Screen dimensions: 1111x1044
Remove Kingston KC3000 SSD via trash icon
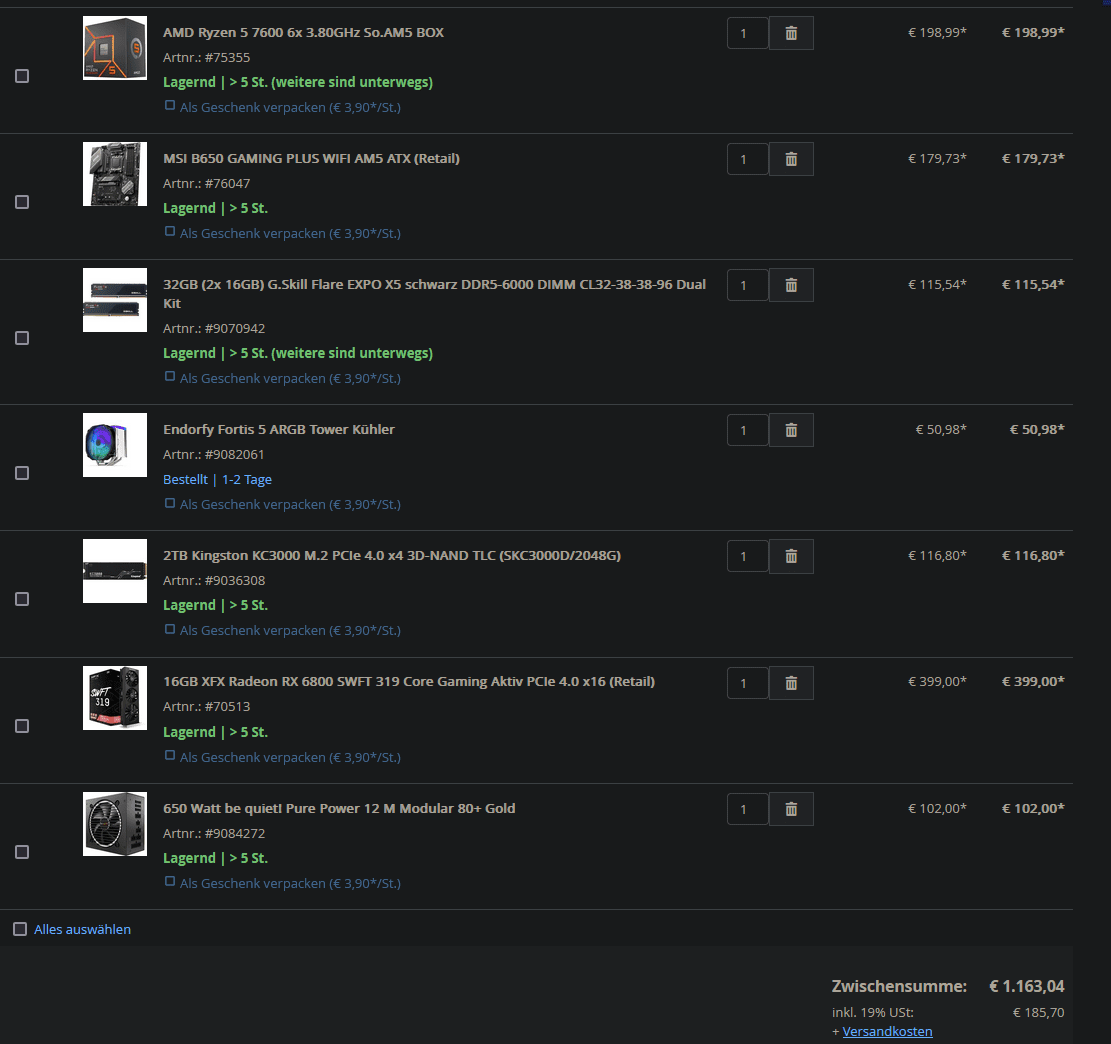click(791, 556)
